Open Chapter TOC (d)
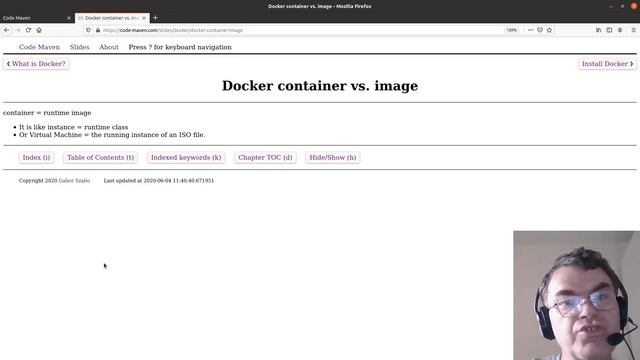Viewport: 640px width, 360px height. point(265,158)
